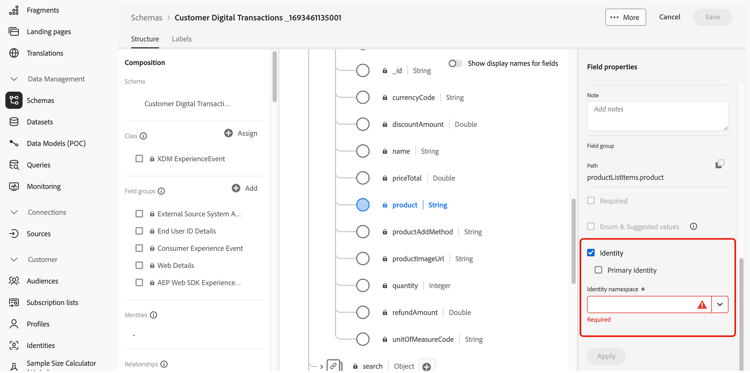Expand the search object tree node
Viewport: 750px width, 373px height.
tap(321, 367)
